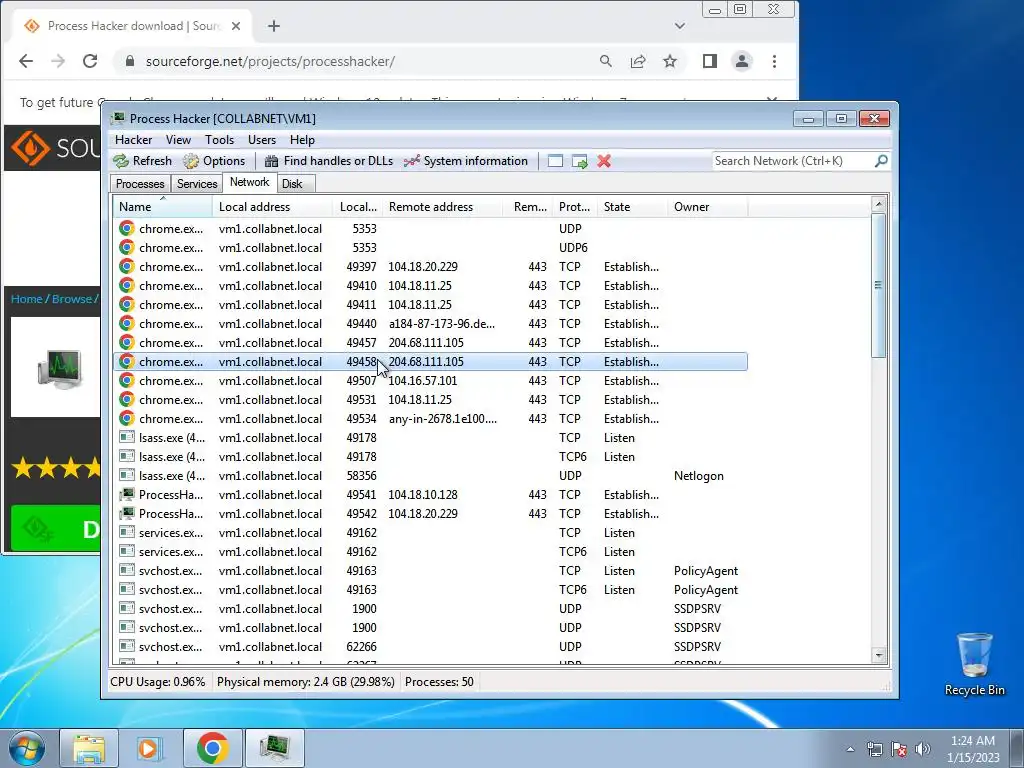Show hidden tray icons arrow
Viewport: 1024px width, 768px height.
[x=850, y=749]
